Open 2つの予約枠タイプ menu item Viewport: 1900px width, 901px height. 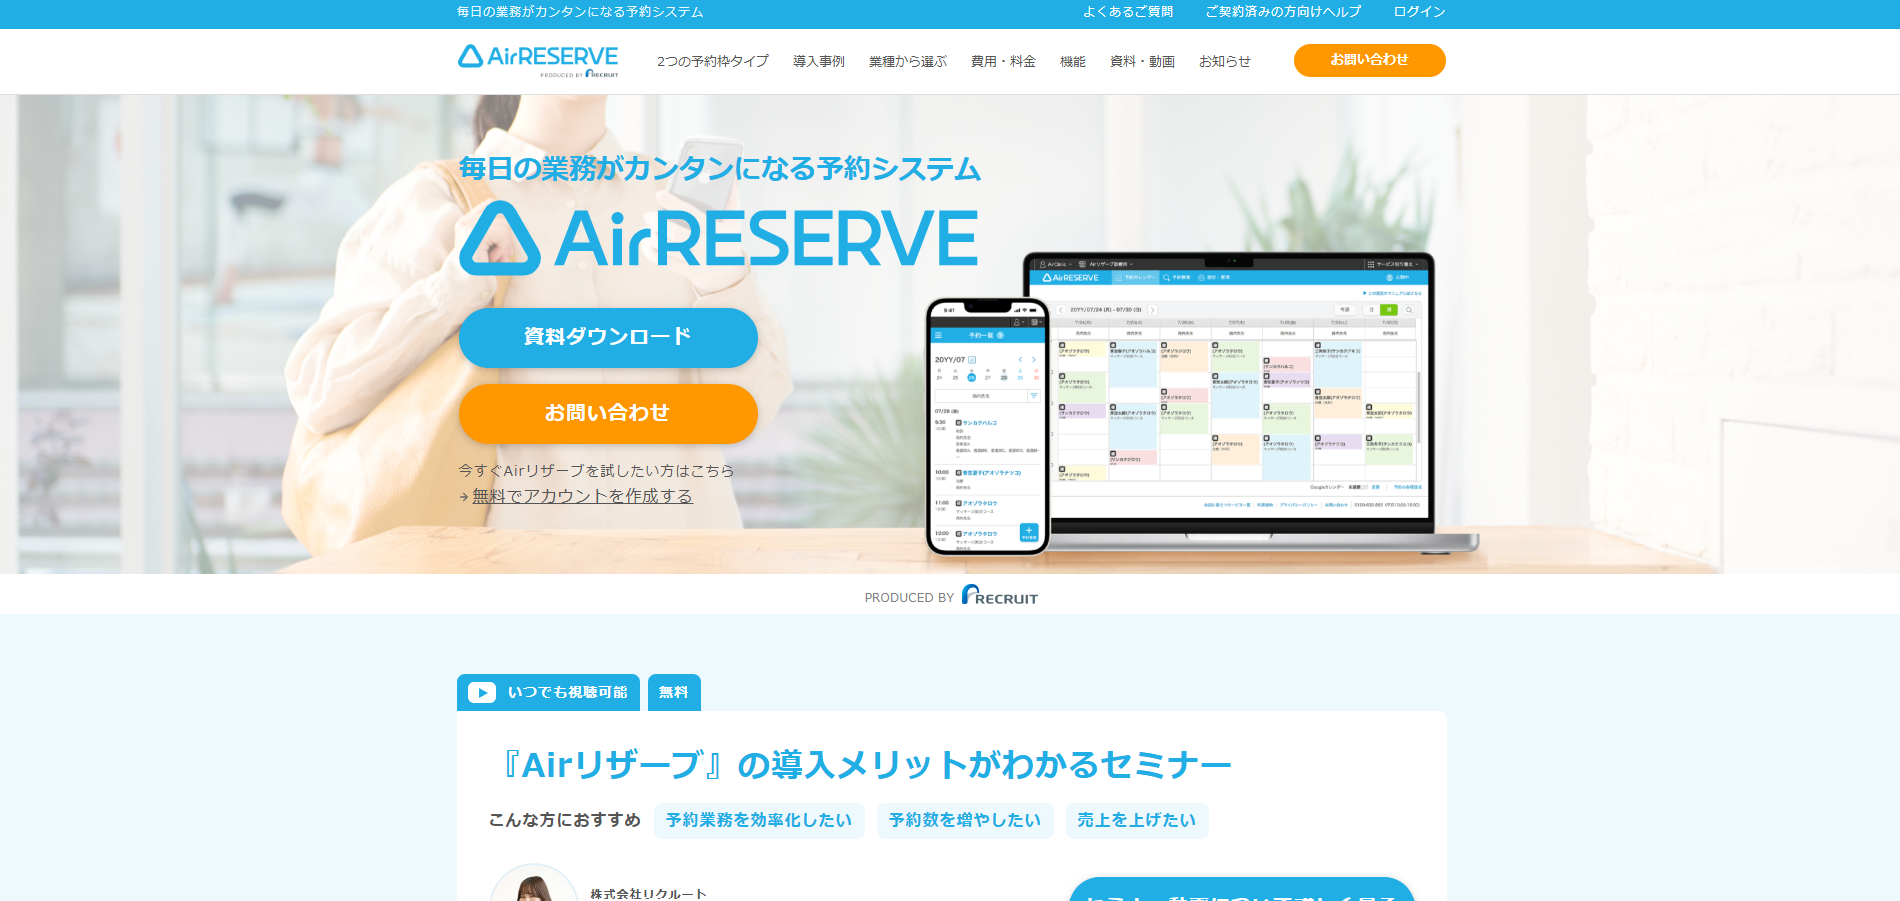pyautogui.click(x=712, y=61)
